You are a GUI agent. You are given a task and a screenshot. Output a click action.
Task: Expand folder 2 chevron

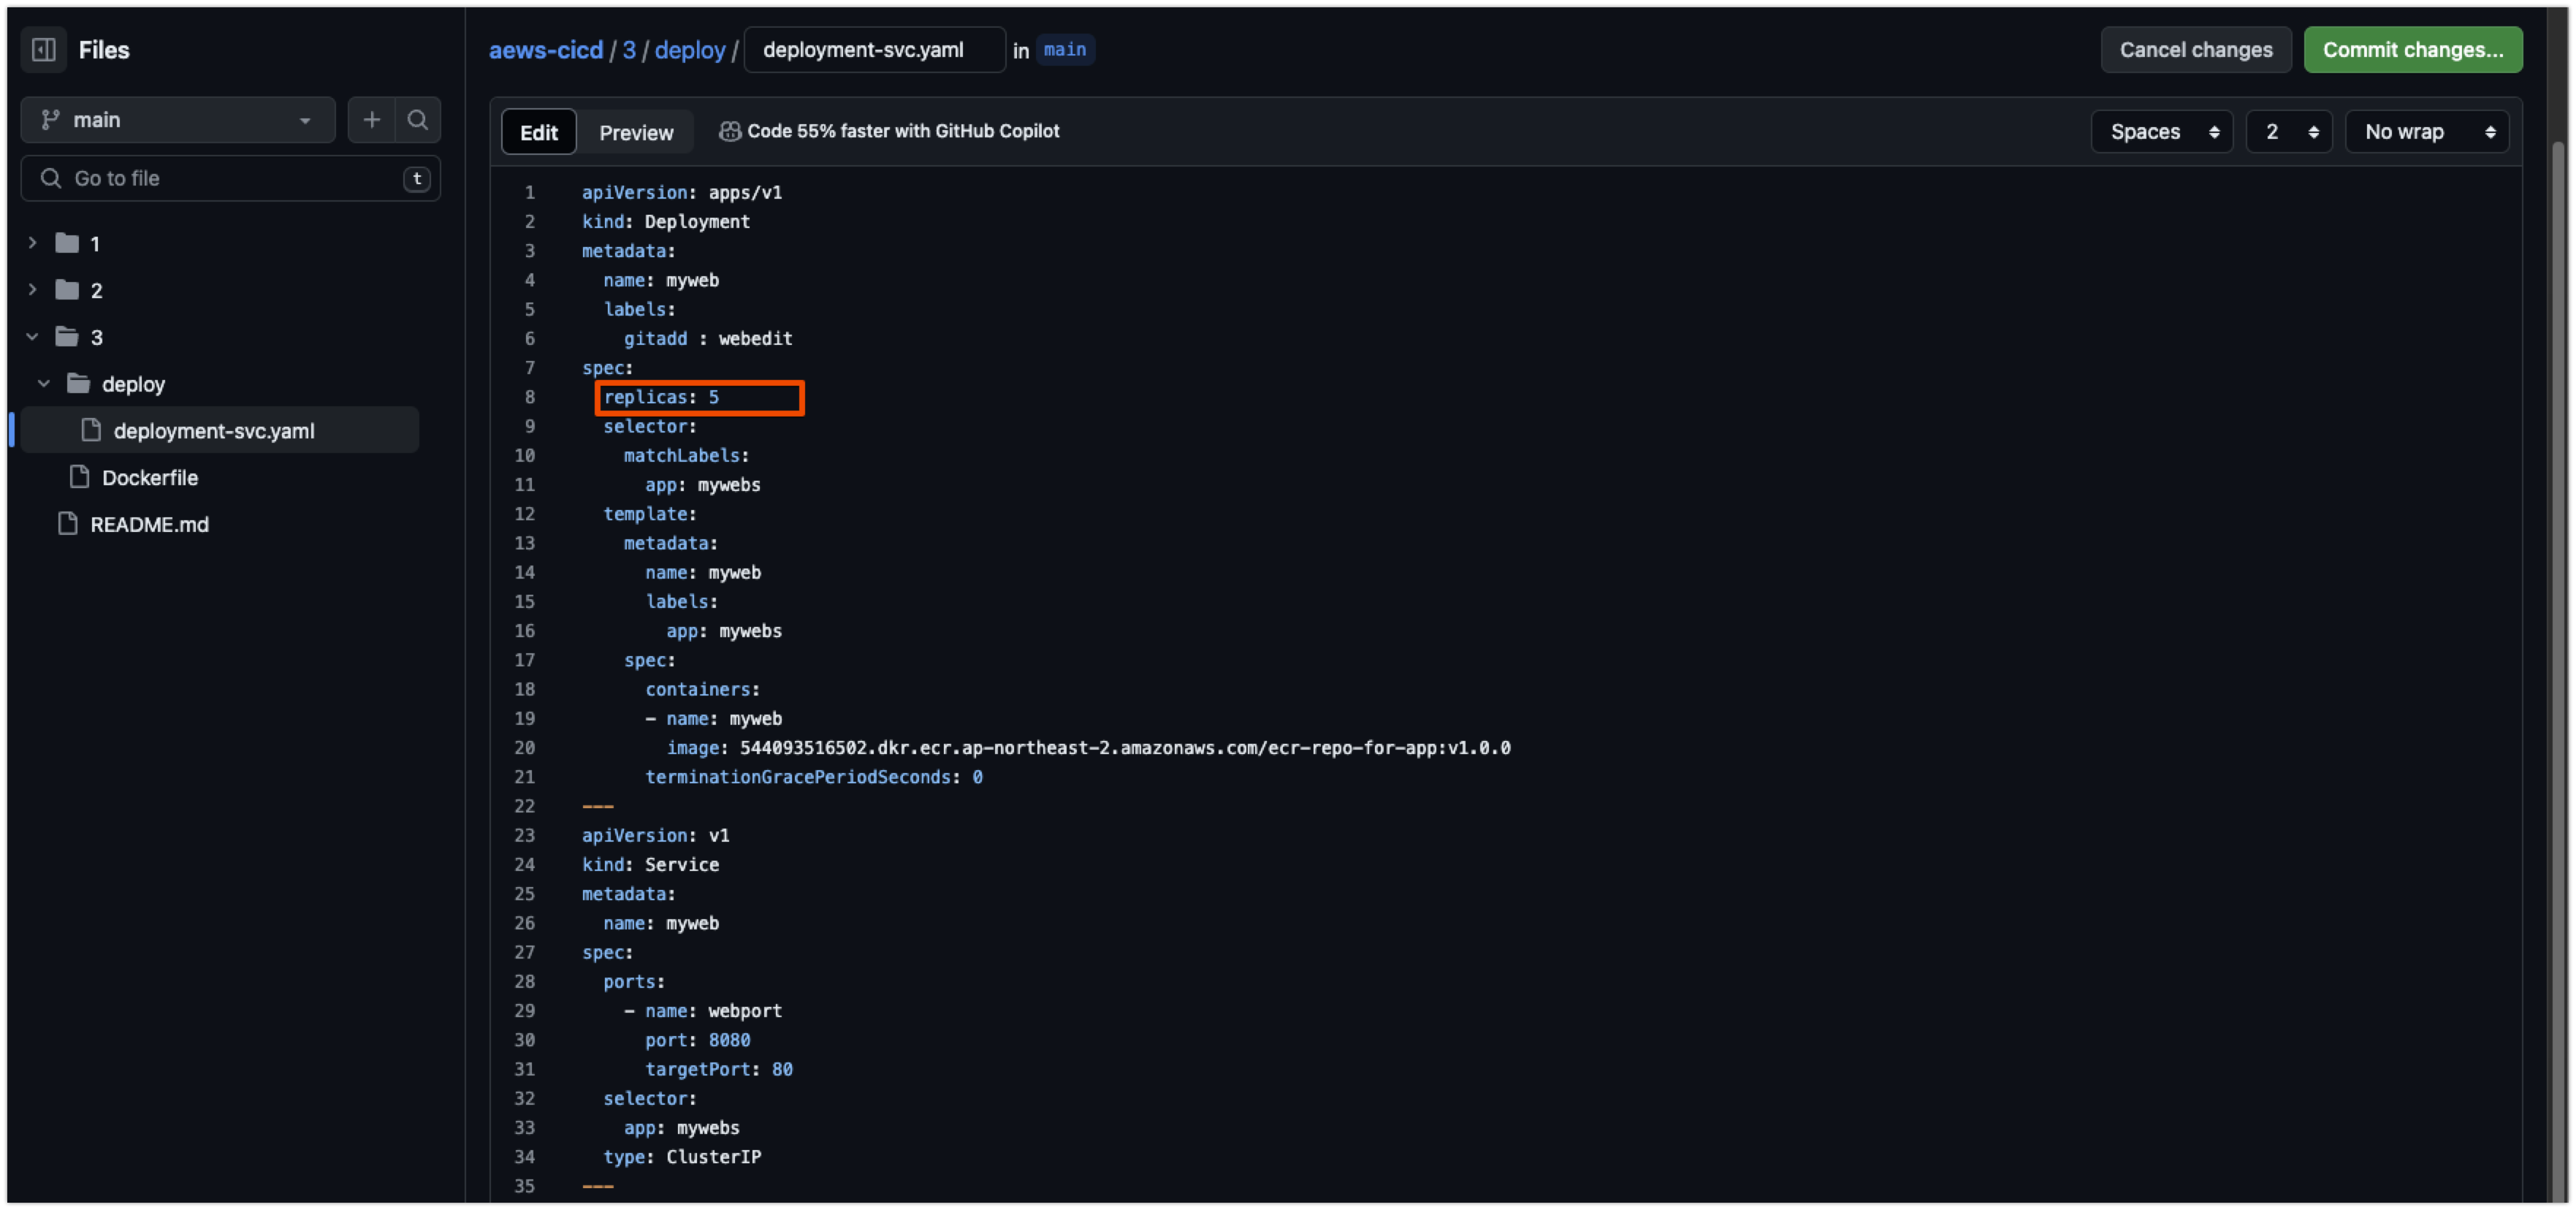(32, 290)
